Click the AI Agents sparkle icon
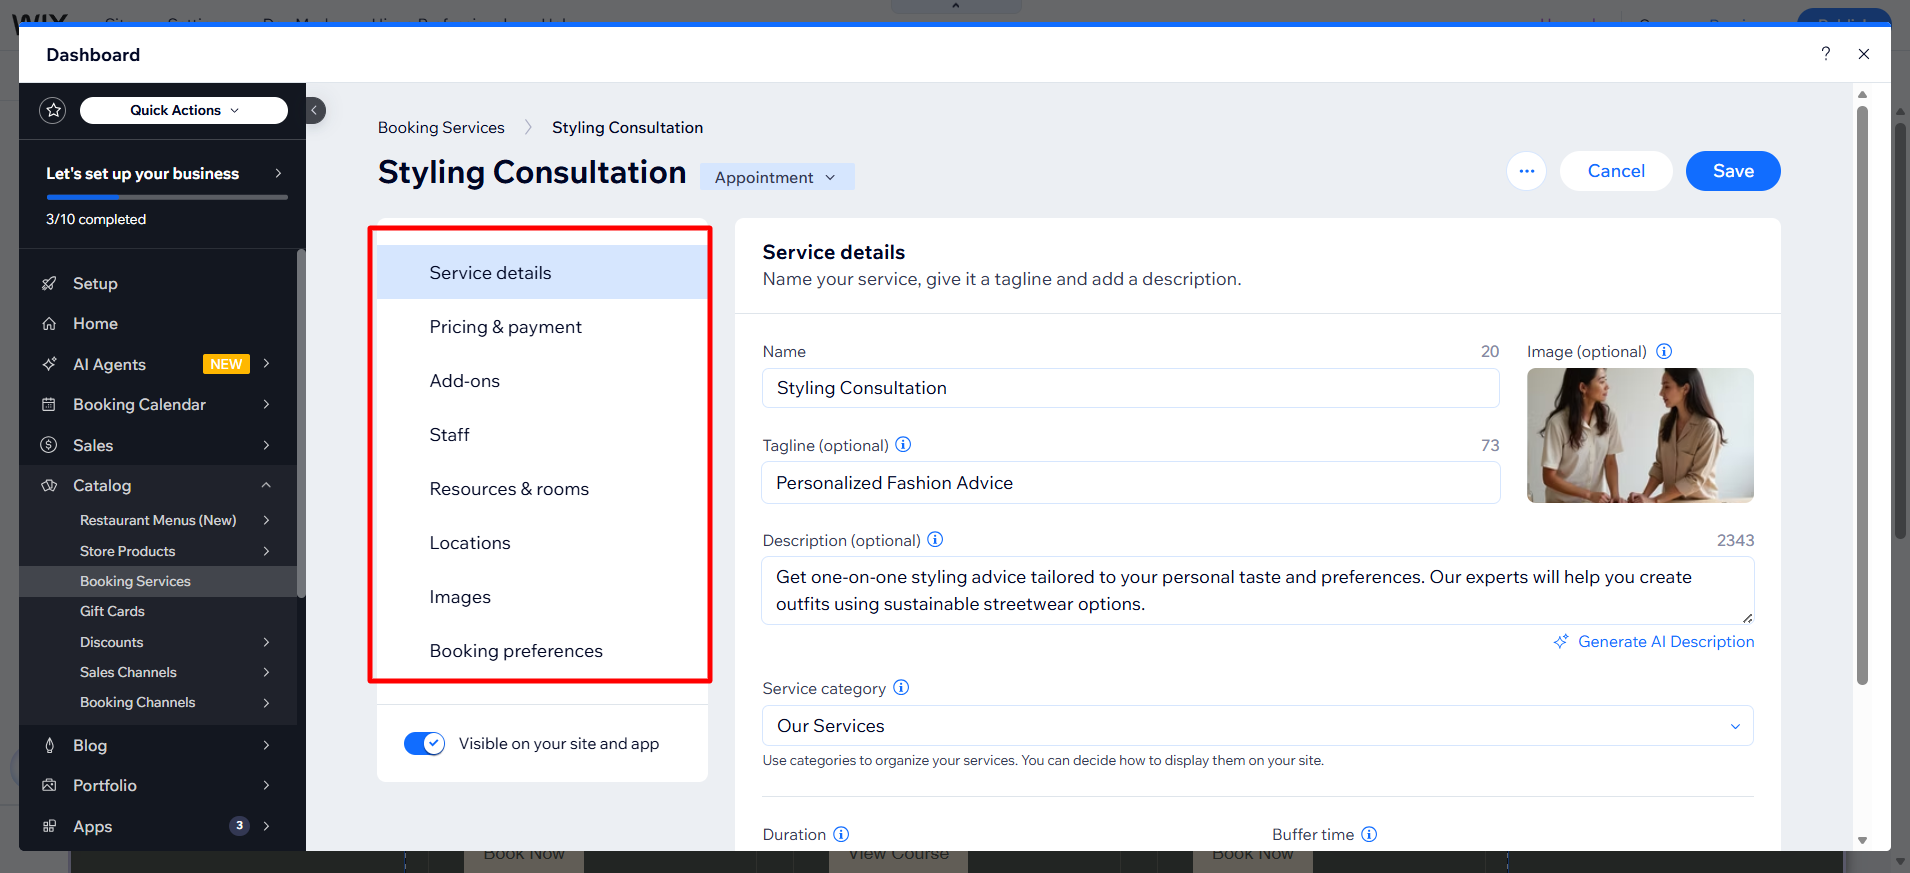This screenshot has width=1910, height=873. (x=49, y=364)
